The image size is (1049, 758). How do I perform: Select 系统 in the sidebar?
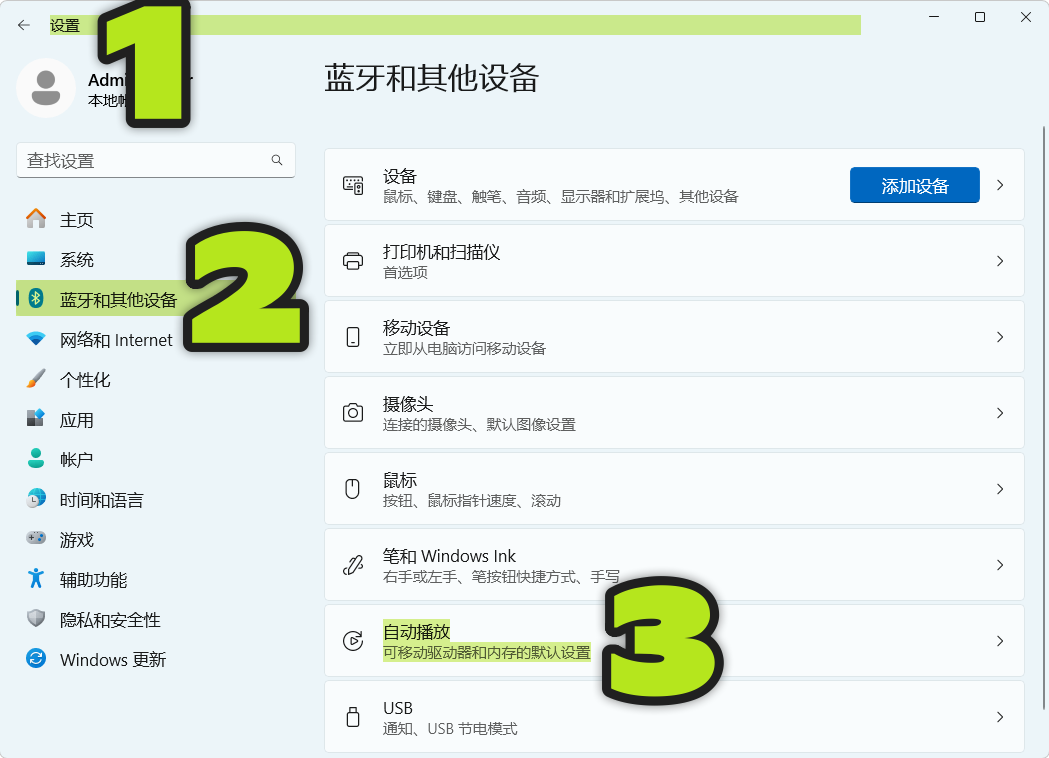tap(155, 260)
